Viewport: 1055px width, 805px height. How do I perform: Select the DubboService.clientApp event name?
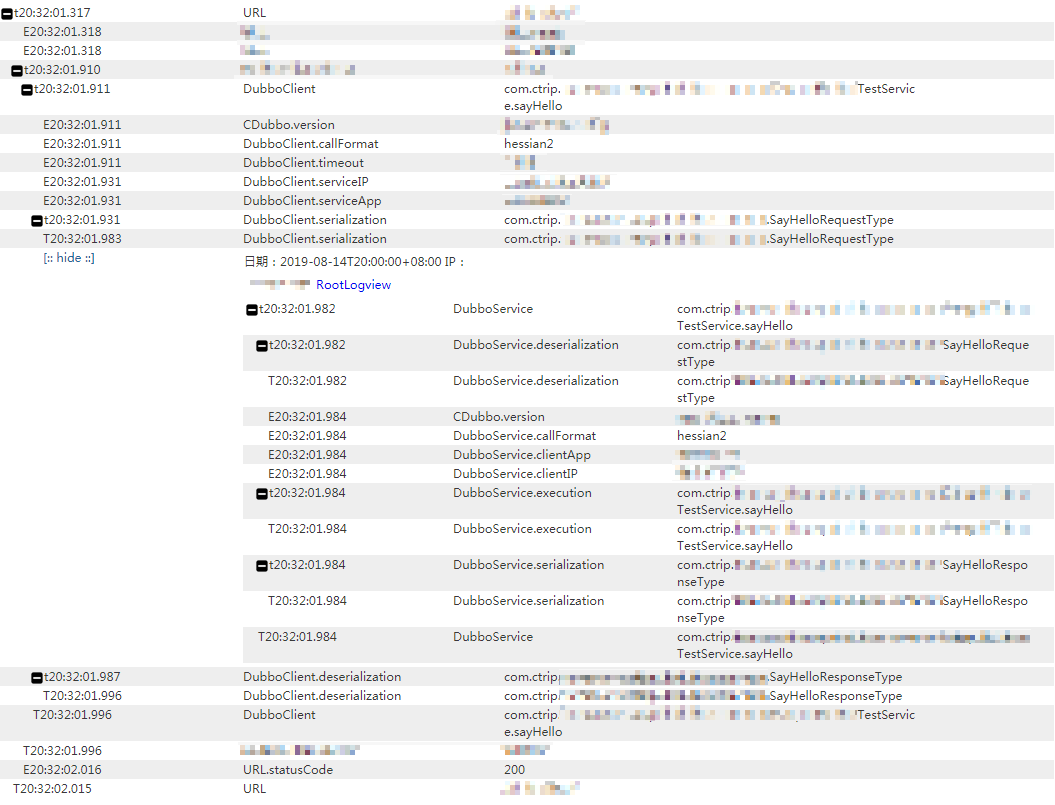521,455
